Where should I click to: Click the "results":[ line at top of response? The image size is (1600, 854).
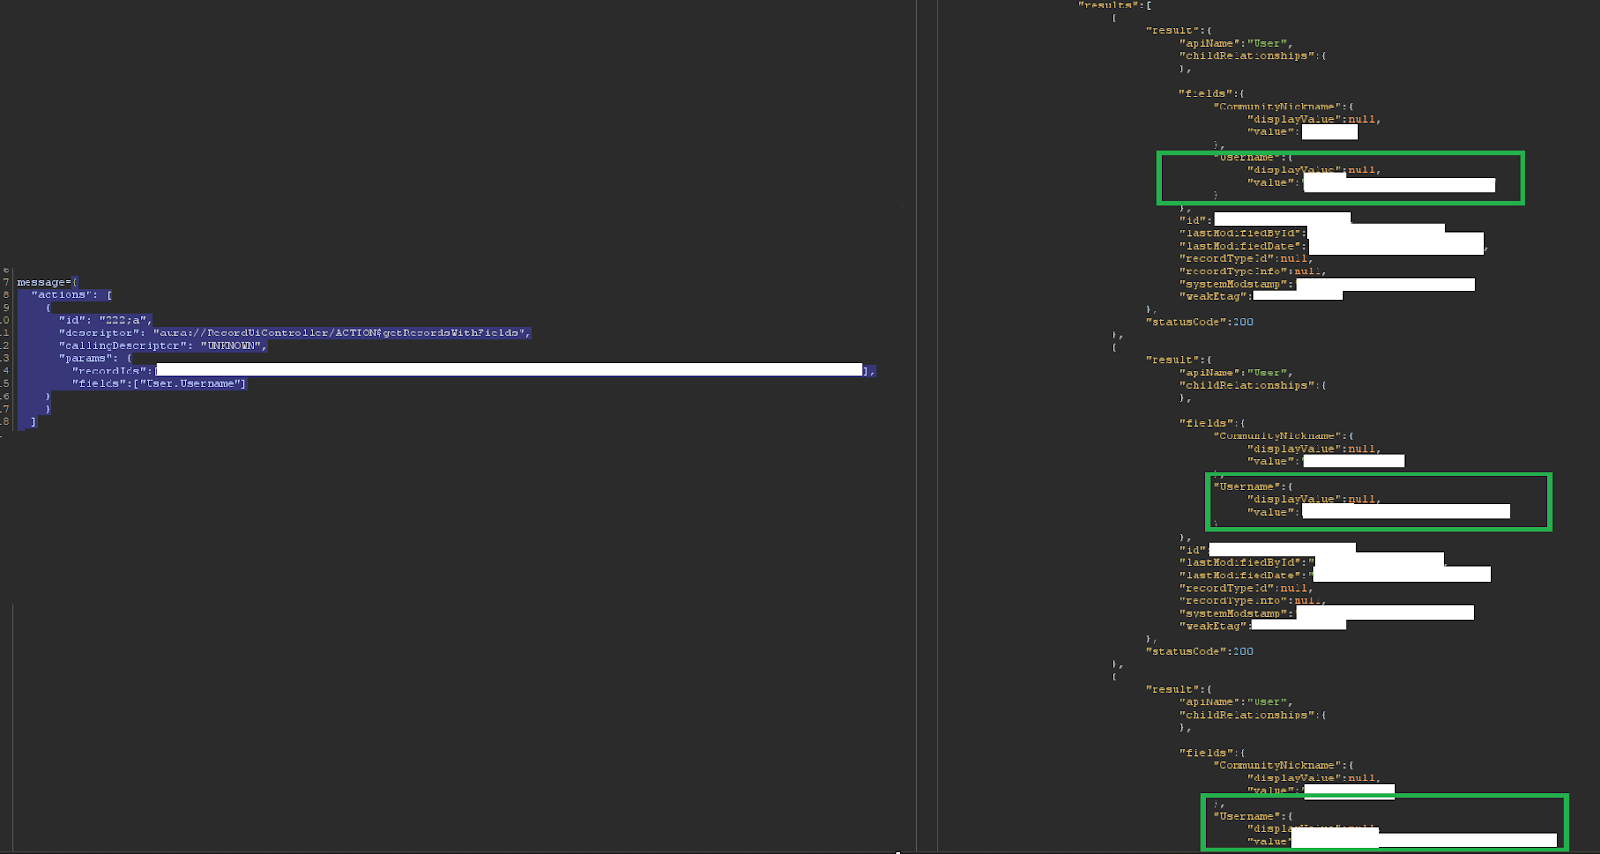[1114, 6]
